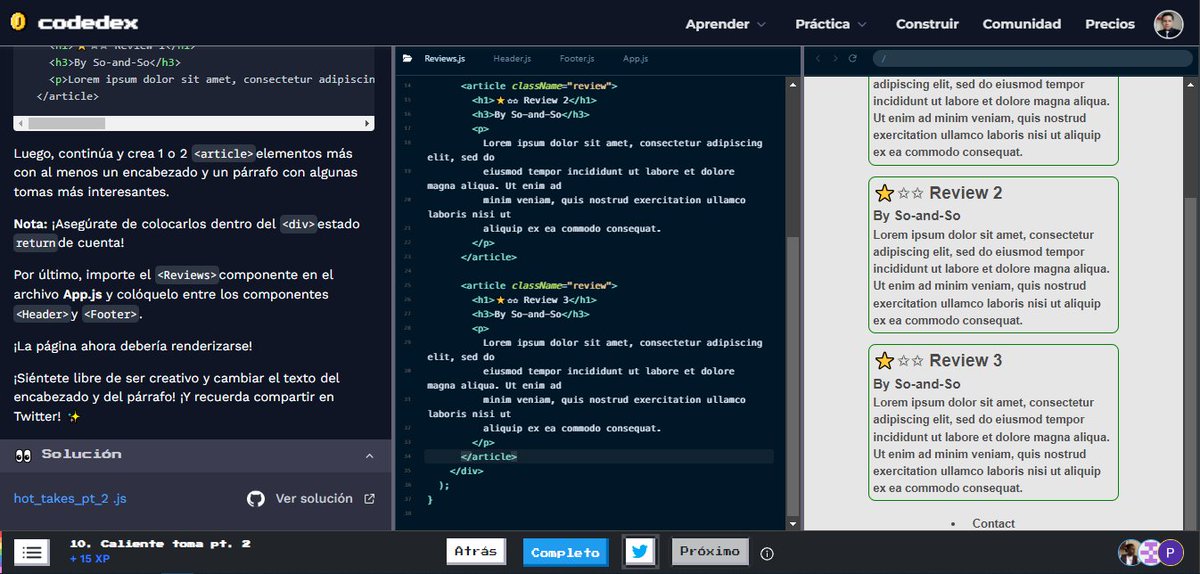
Task: Open the Construir nav item
Action: tap(927, 24)
